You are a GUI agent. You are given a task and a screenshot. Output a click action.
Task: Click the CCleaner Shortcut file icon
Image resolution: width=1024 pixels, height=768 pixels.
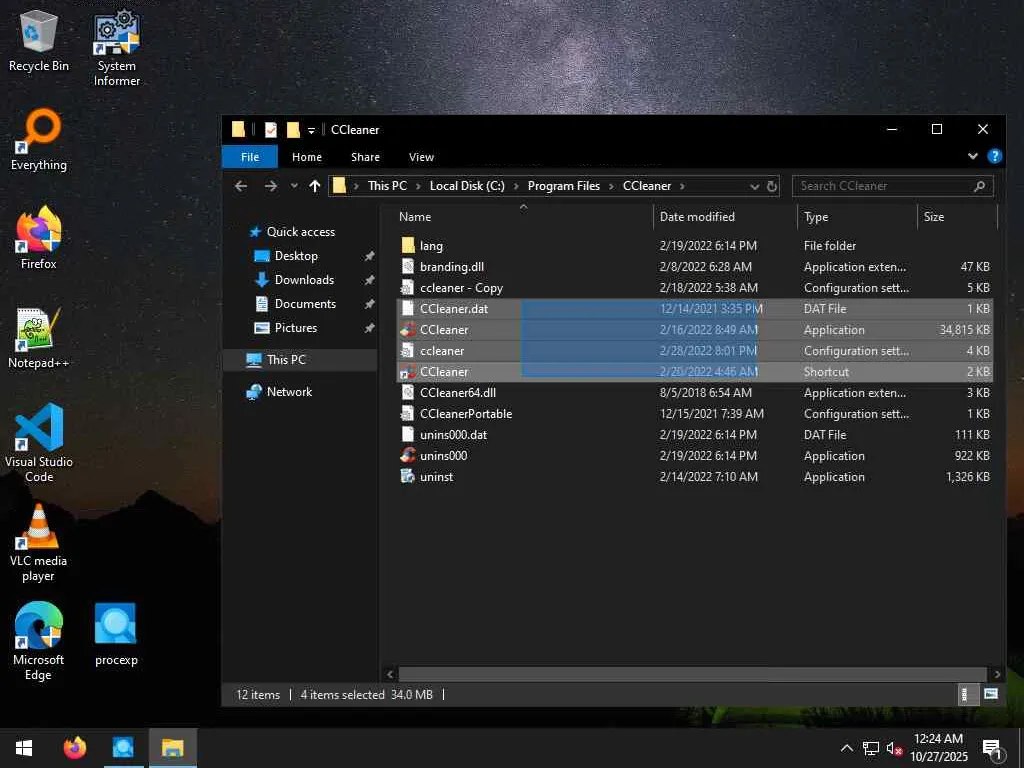click(408, 372)
